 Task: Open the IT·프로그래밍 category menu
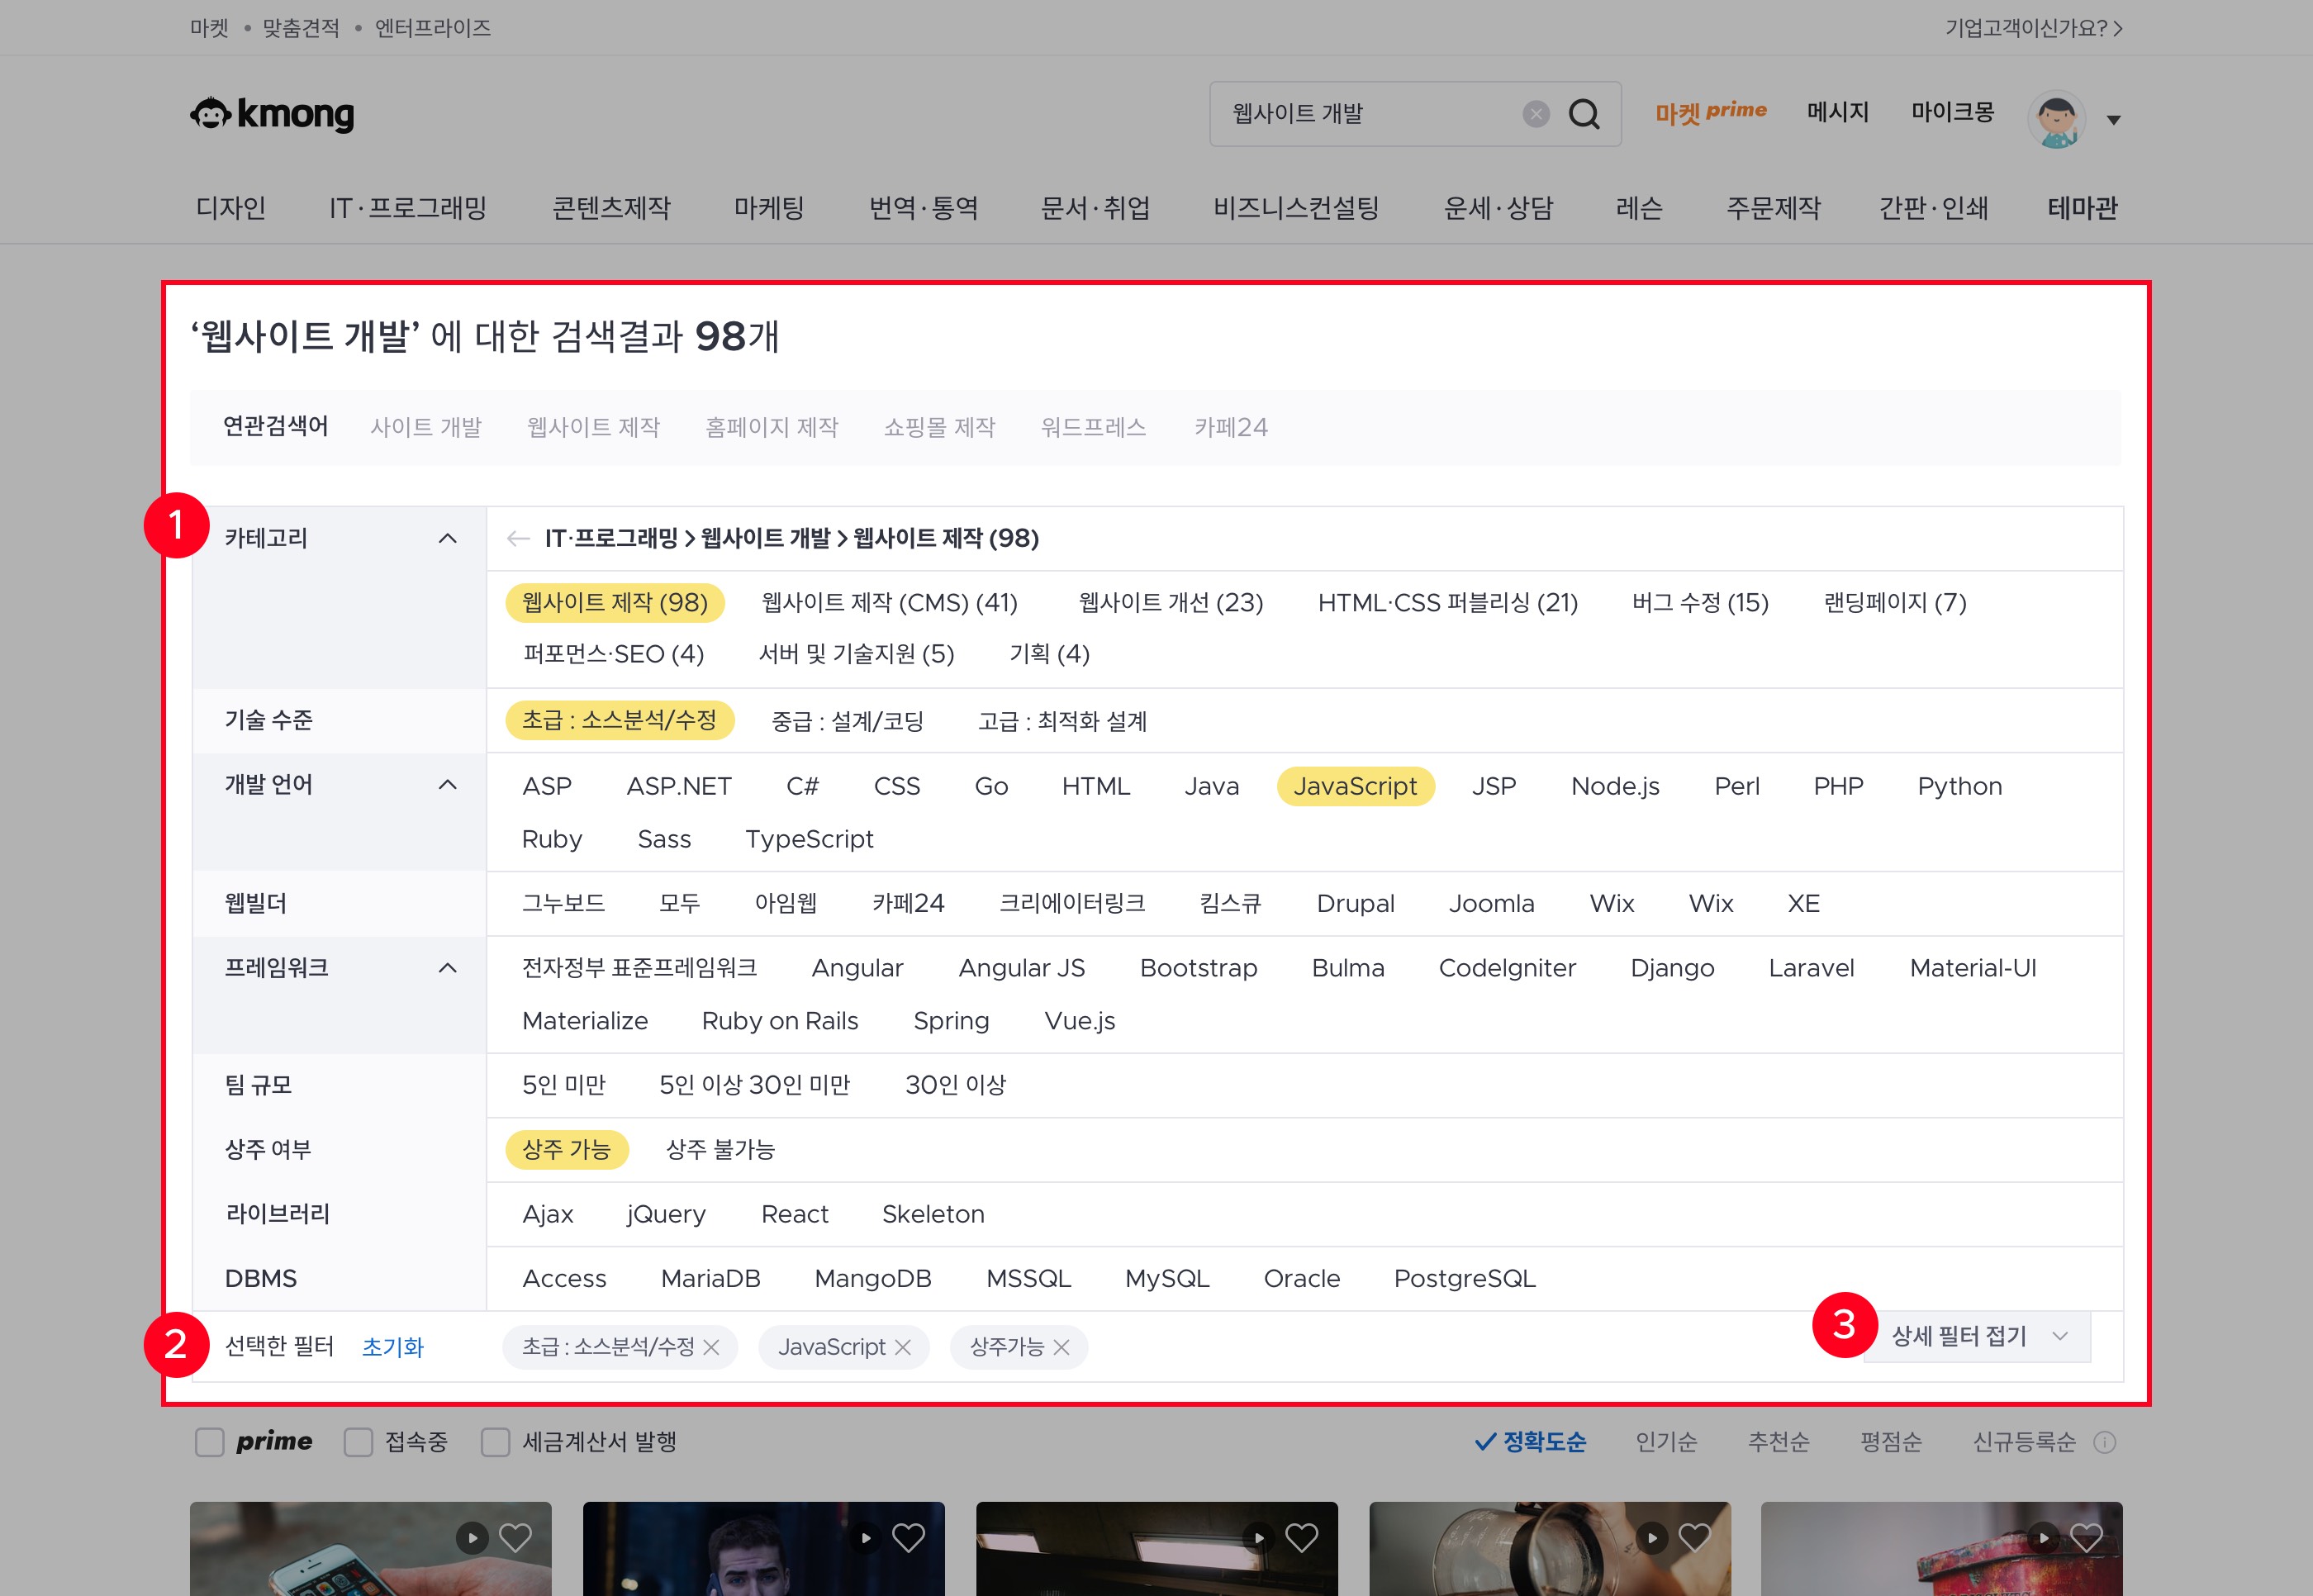408,208
